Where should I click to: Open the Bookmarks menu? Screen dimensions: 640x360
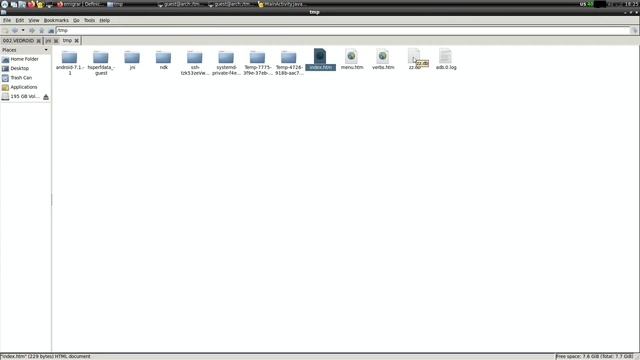56,20
